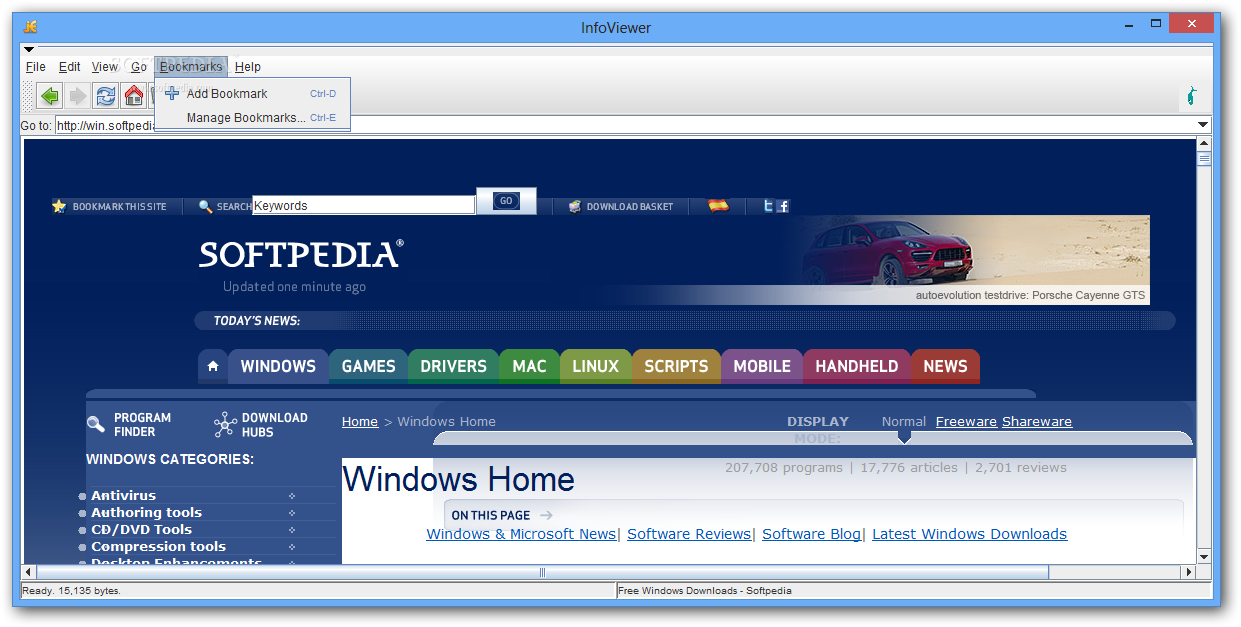Image resolution: width=1241 pixels, height=627 pixels.
Task: Open the Edit menu
Action: (x=69, y=67)
